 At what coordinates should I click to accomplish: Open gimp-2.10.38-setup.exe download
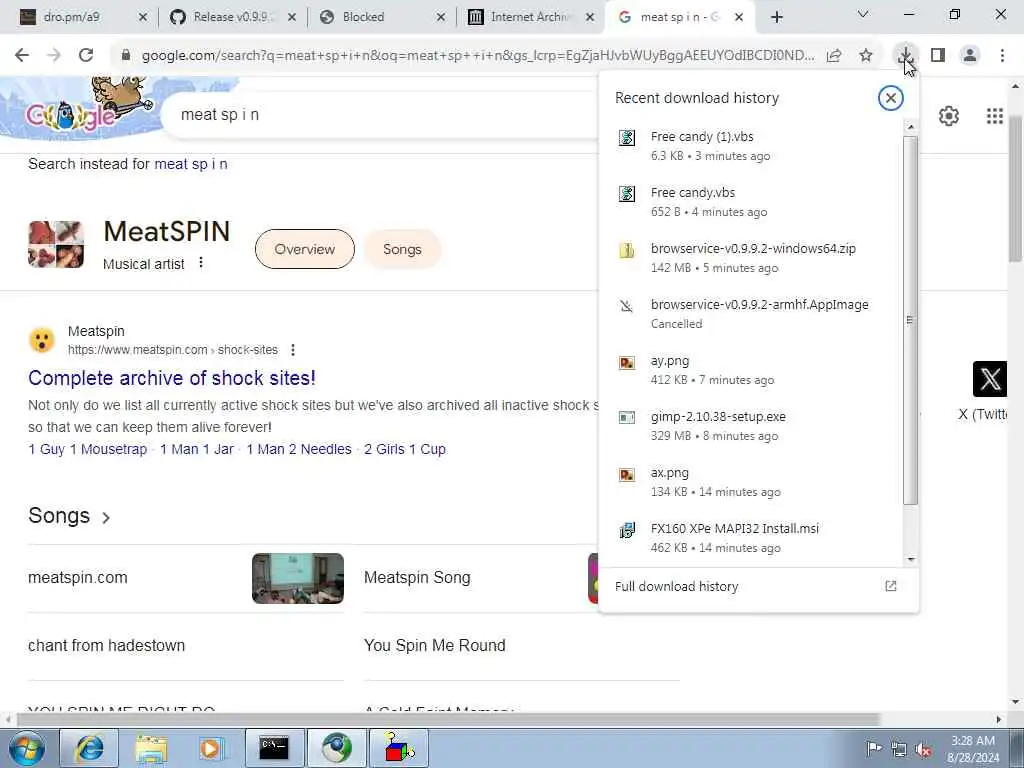(x=750, y=426)
